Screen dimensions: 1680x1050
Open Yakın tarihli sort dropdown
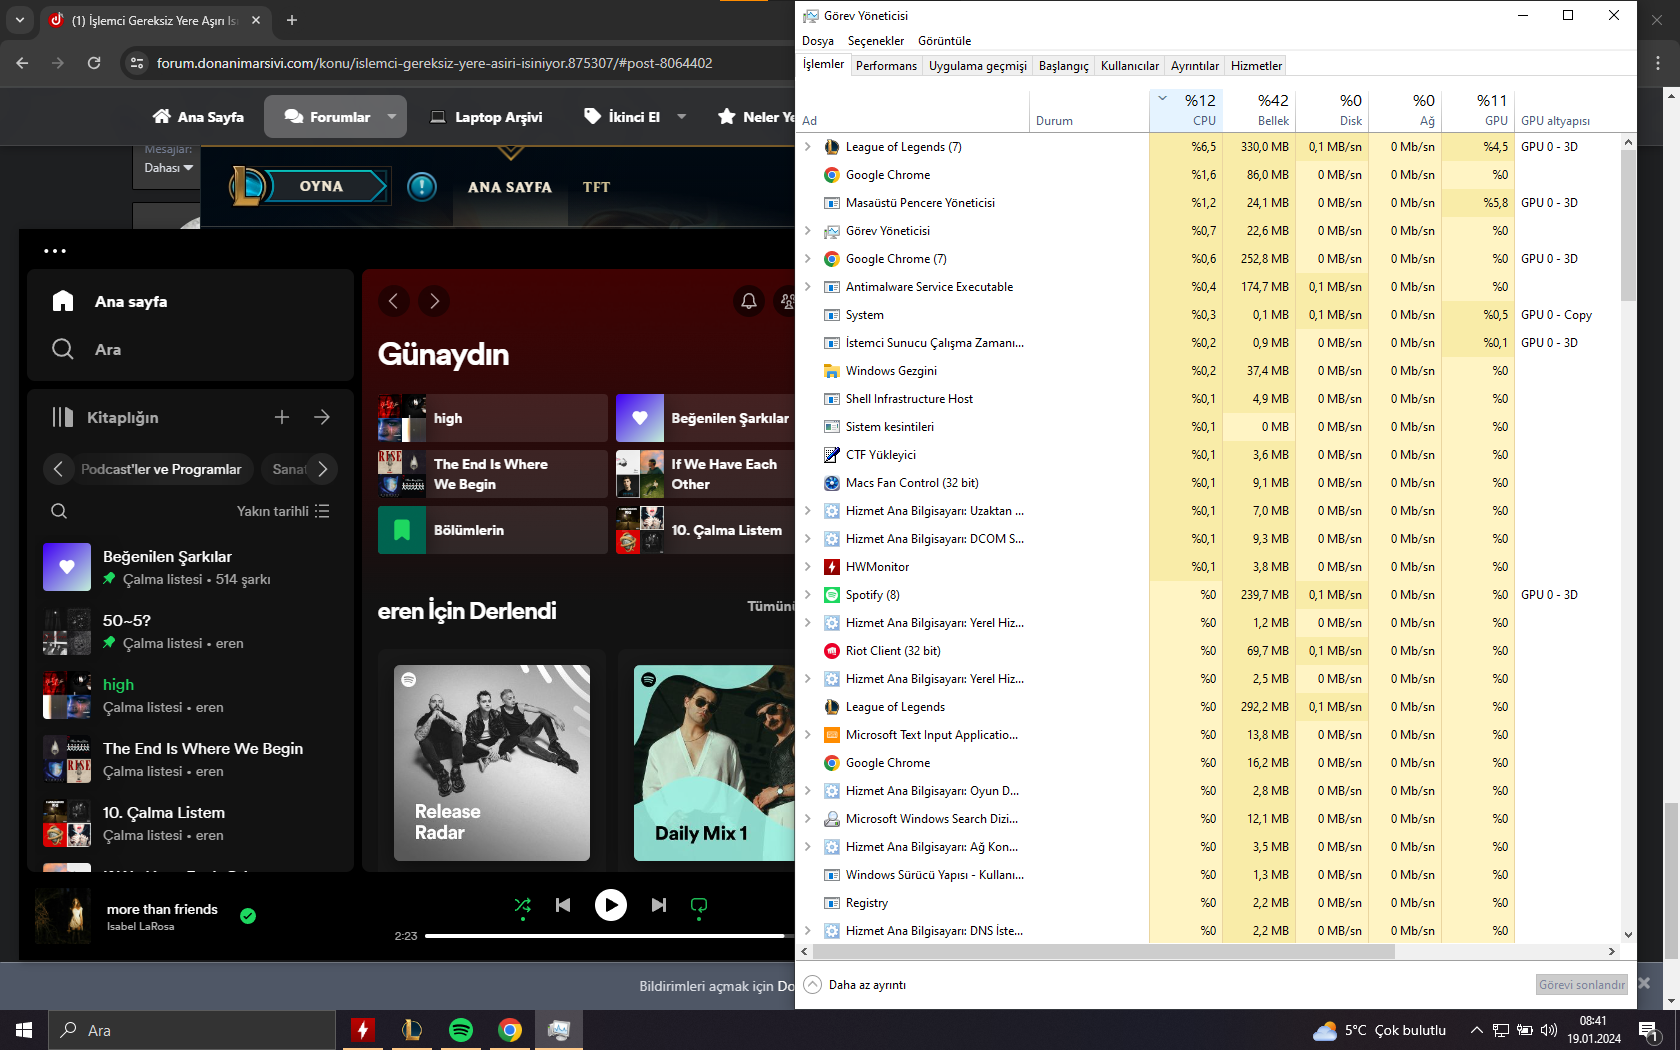click(x=283, y=511)
